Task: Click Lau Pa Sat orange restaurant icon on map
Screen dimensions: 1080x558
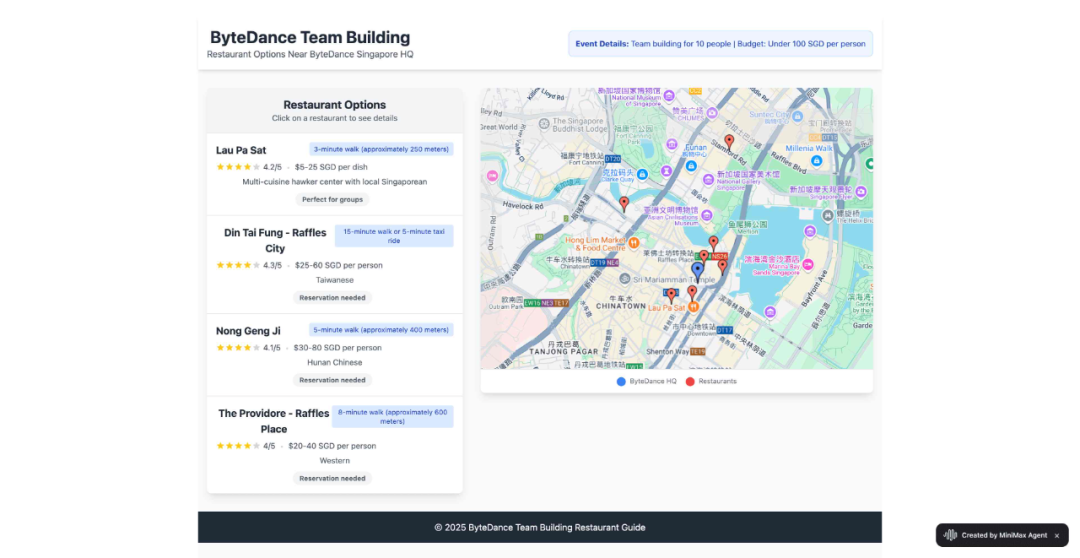Action: [x=694, y=307]
